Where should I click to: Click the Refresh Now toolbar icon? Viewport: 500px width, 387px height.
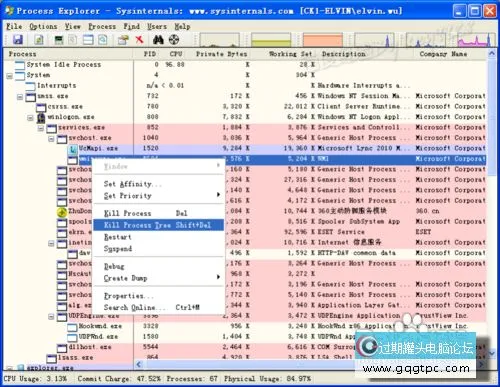[x=39, y=40]
